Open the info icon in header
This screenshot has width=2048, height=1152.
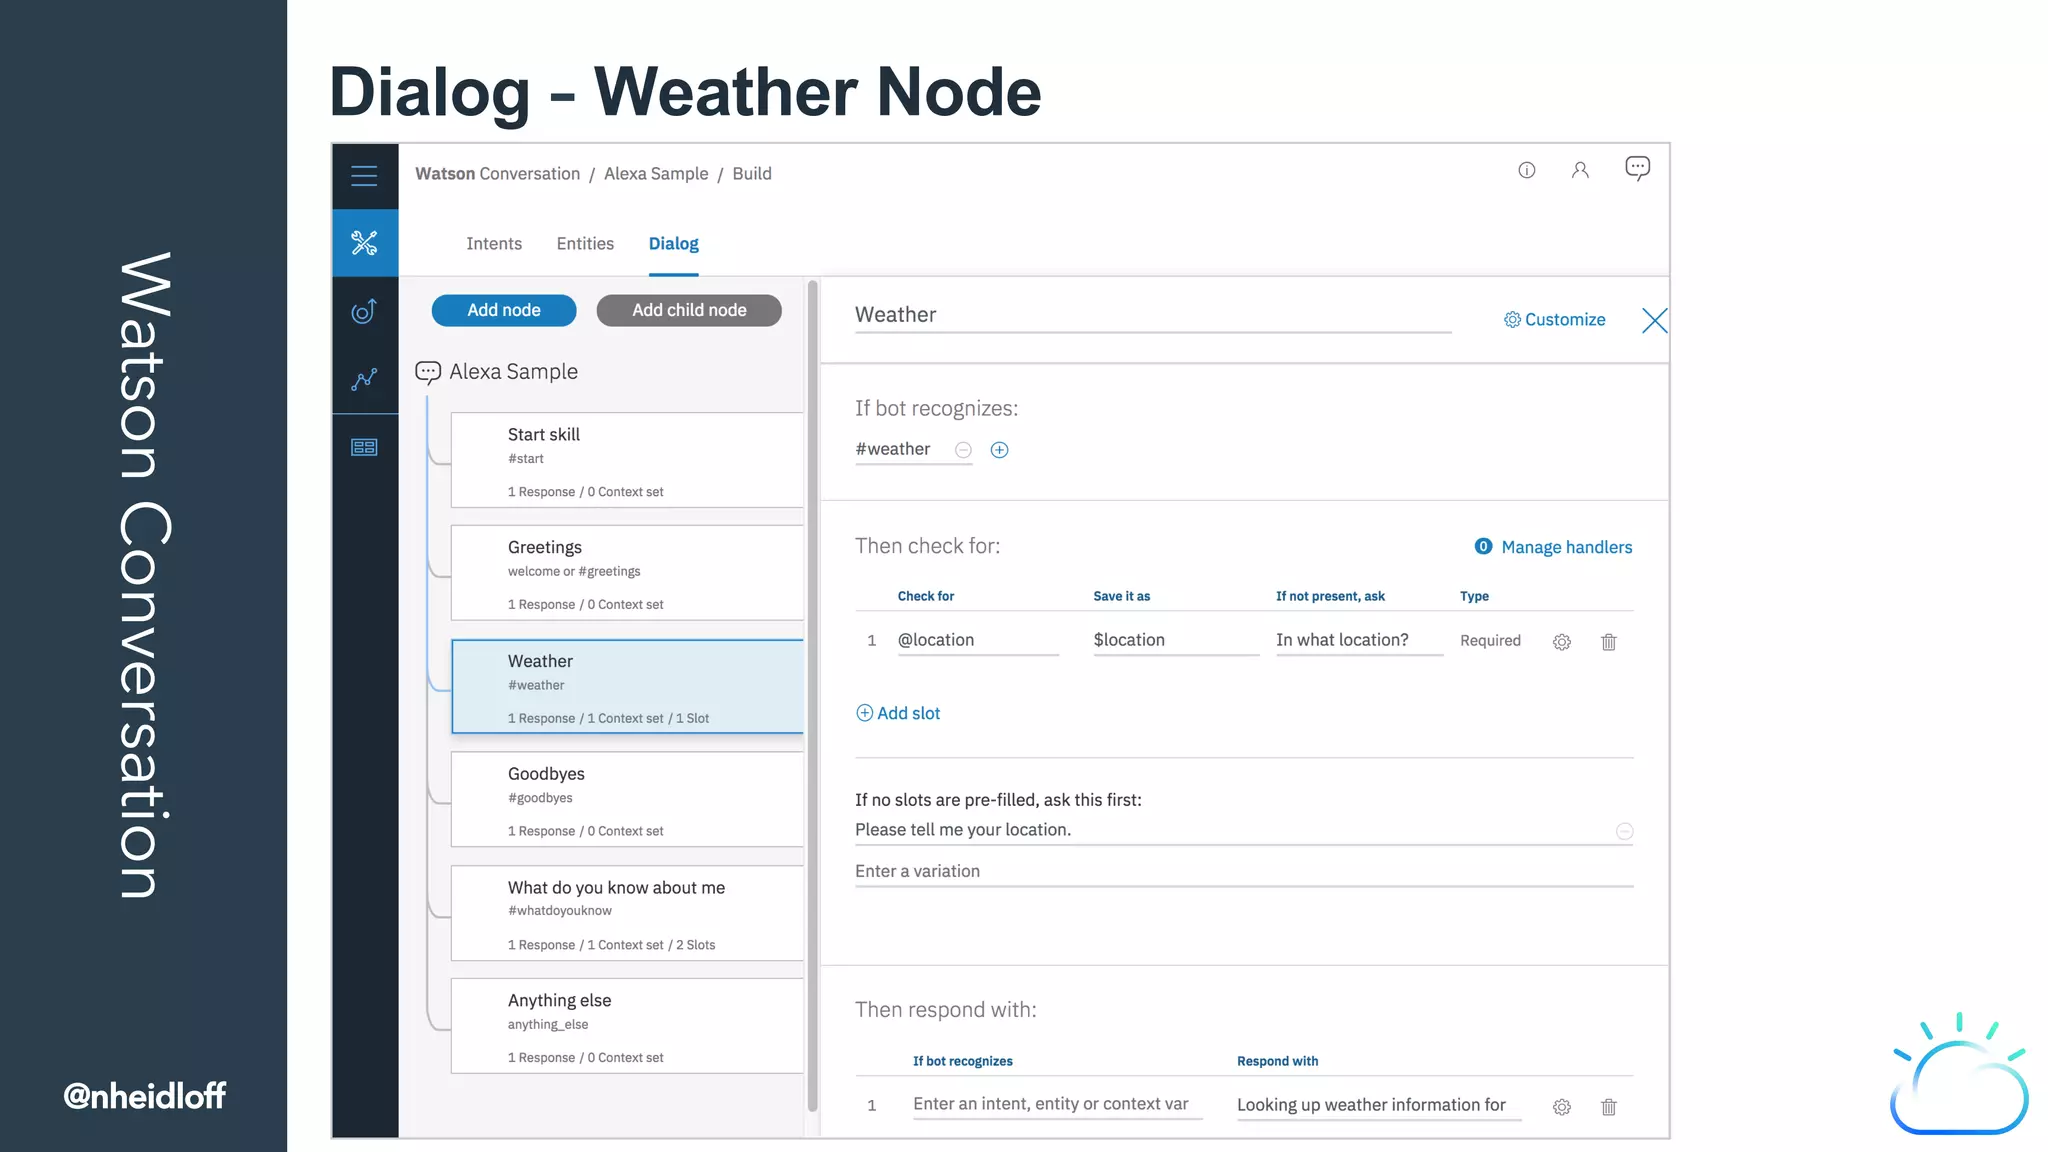(x=1526, y=170)
